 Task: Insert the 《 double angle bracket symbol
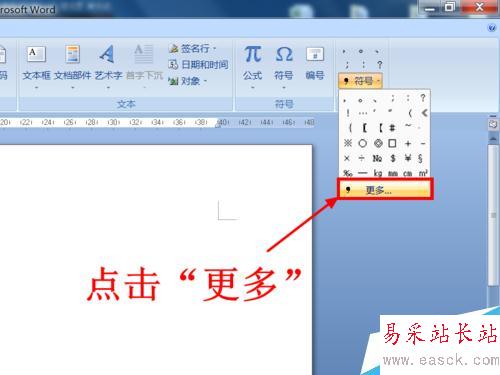coord(424,113)
